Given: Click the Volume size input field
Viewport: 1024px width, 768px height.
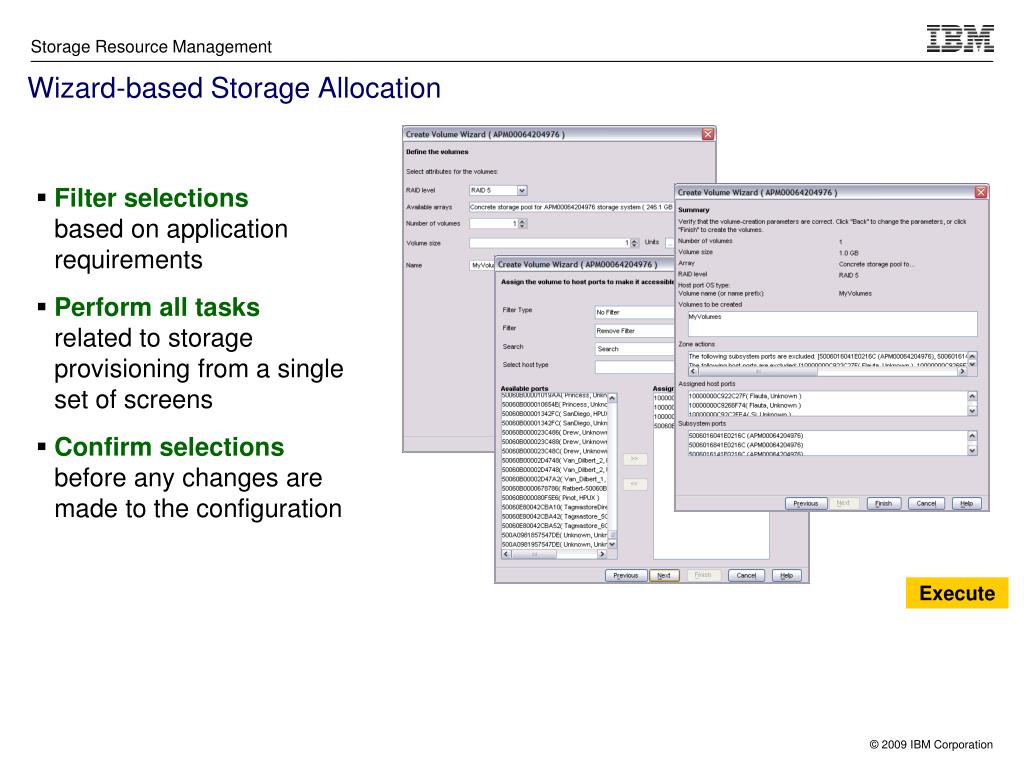Looking at the screenshot, I should pos(550,243).
